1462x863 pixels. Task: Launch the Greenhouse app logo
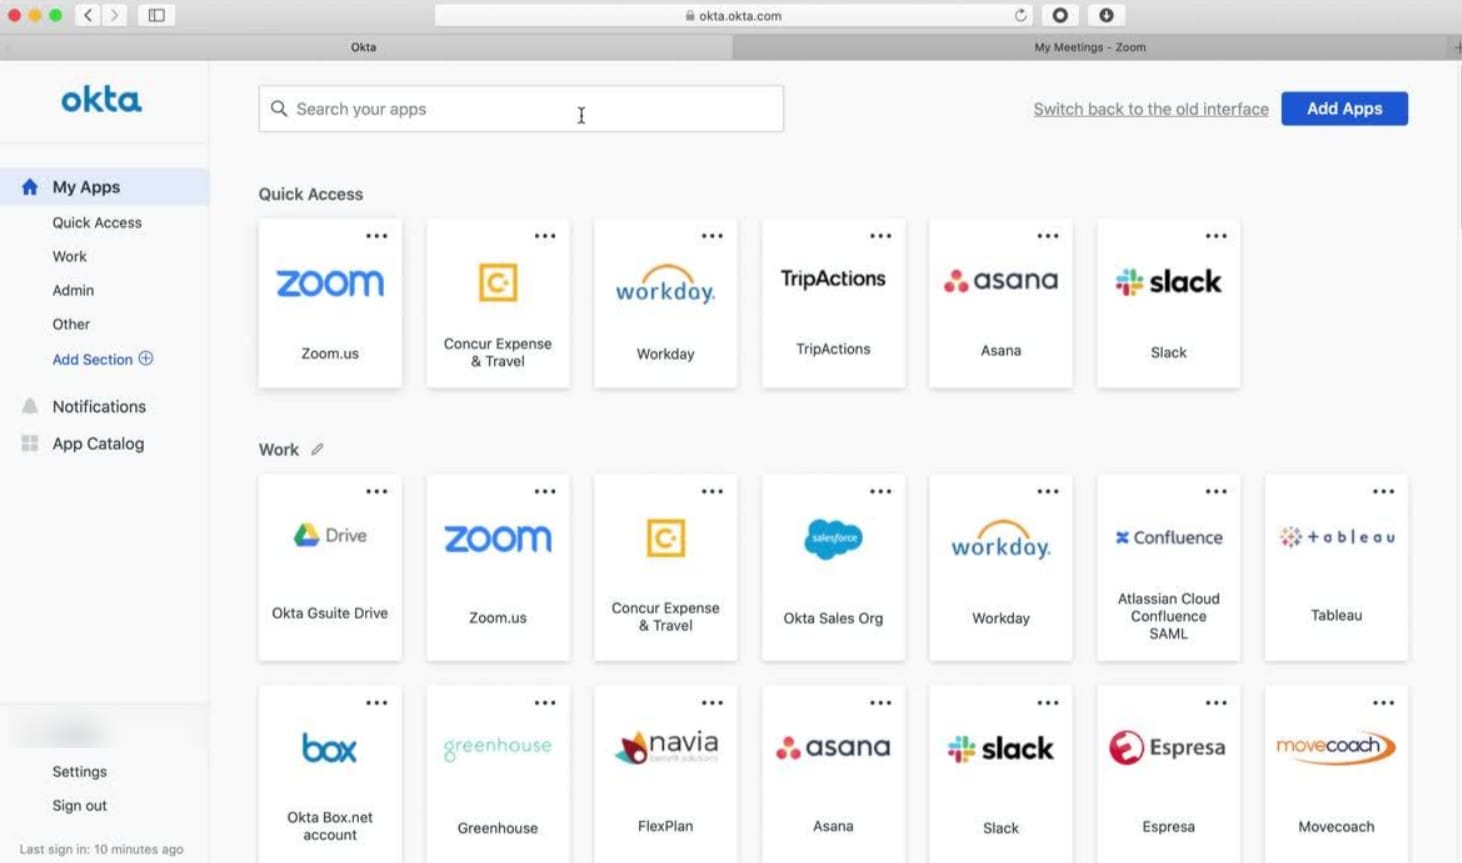(x=498, y=747)
